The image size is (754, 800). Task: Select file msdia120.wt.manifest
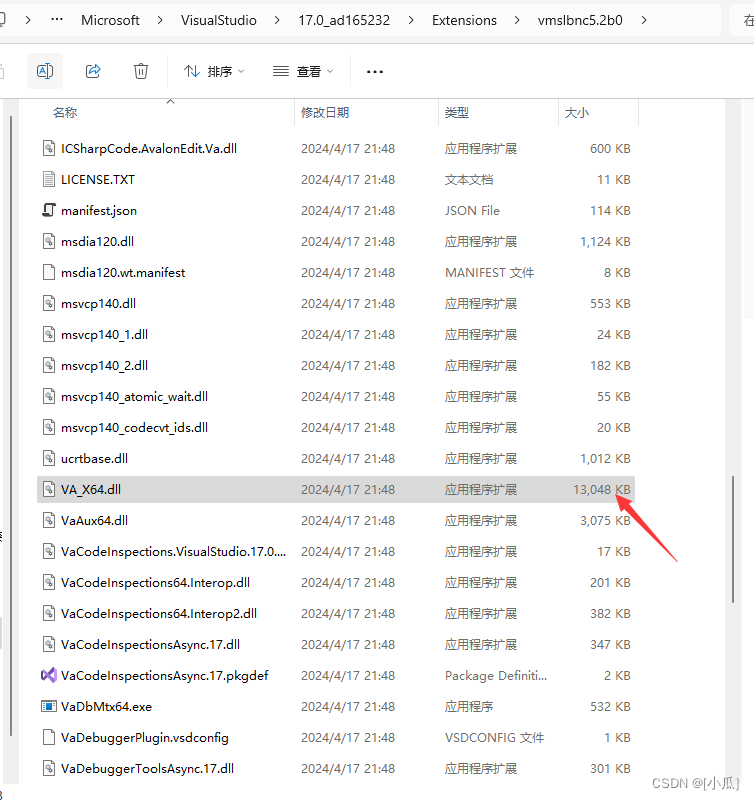[336, 272]
